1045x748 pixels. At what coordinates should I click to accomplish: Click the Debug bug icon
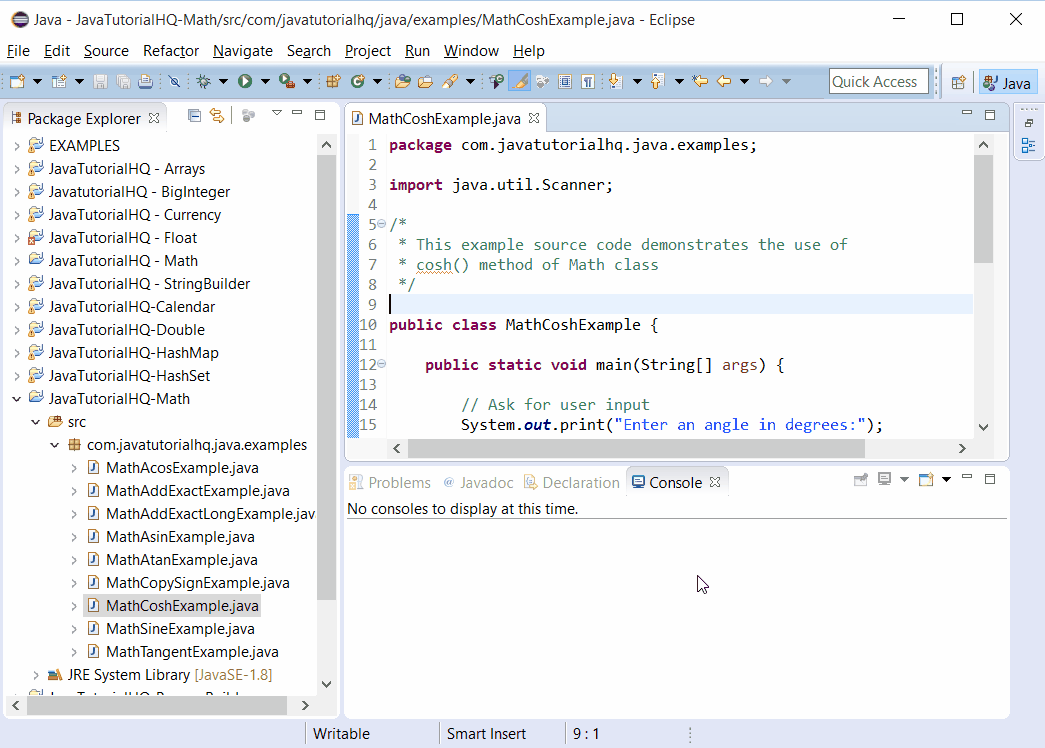click(x=204, y=81)
